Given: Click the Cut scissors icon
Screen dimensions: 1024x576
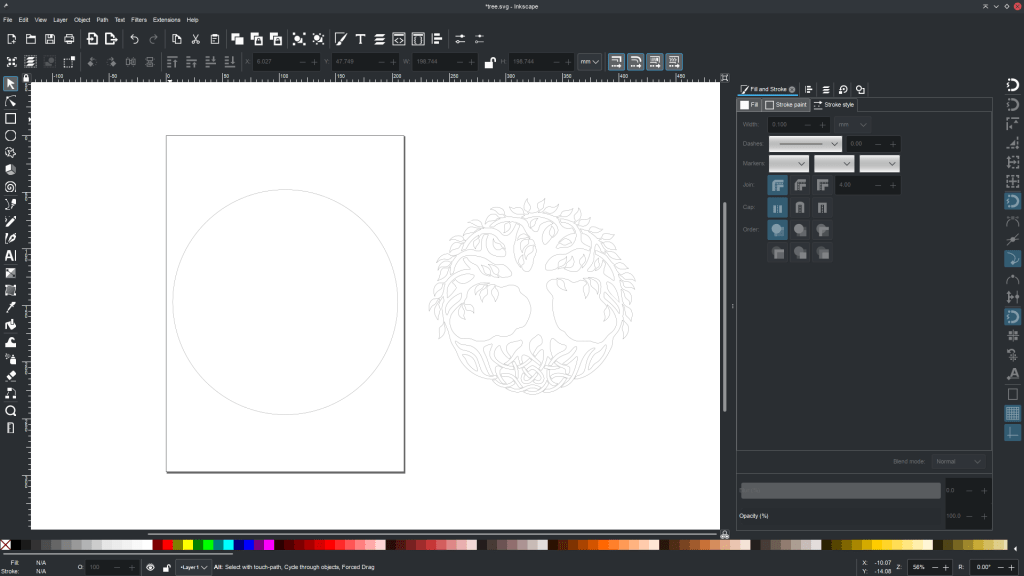Looking at the screenshot, I should [195, 39].
